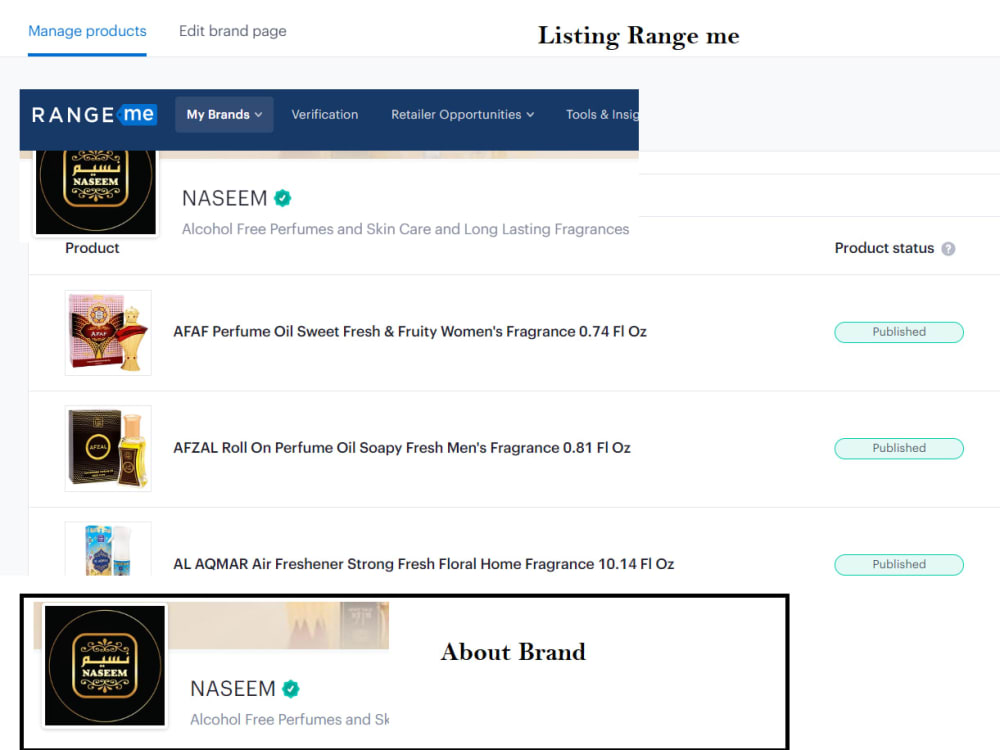This screenshot has height=750, width=1000.
Task: Open AFAF Perfume Oil Sweet Fresh product link
Action: 410,332
